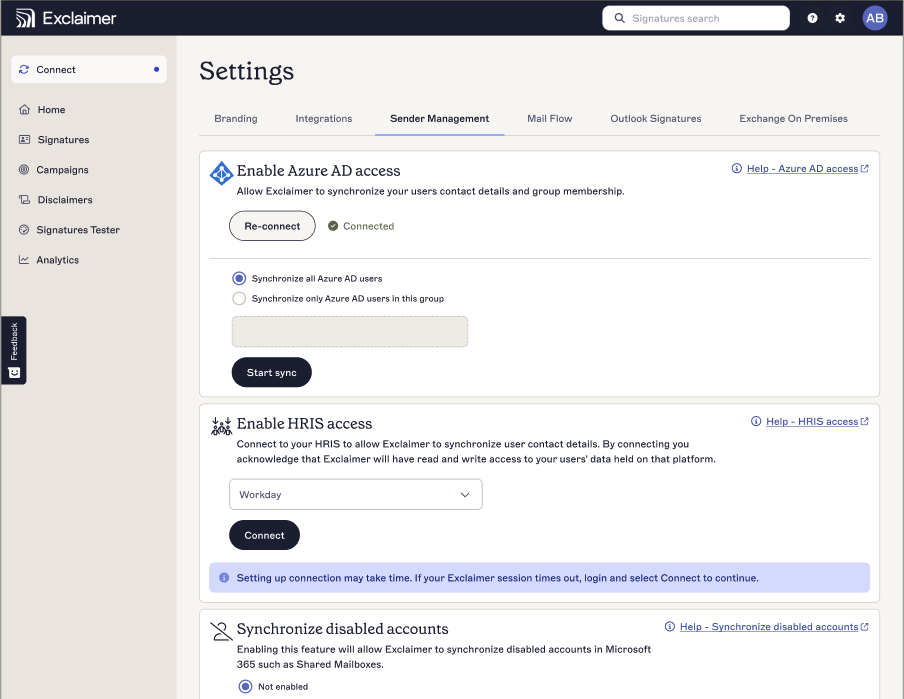904x699 pixels.
Task: Open the settings gear in the top bar
Action: point(840,18)
